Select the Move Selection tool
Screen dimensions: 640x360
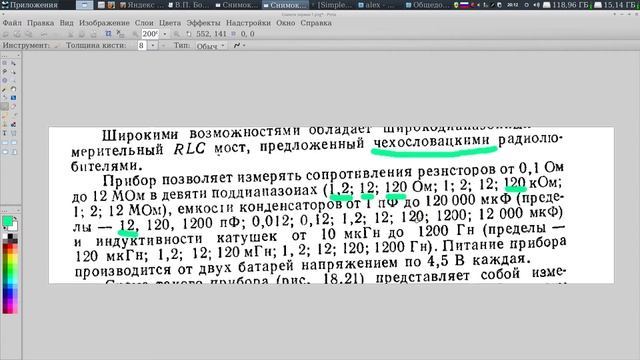click(x=13, y=72)
